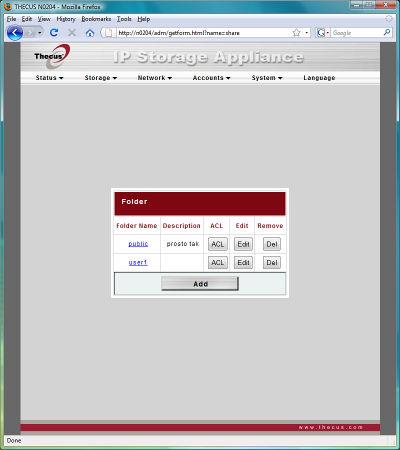Screen dimensions: 400x450
Task: Open the back history dropdown arrow
Action: tap(40, 33)
